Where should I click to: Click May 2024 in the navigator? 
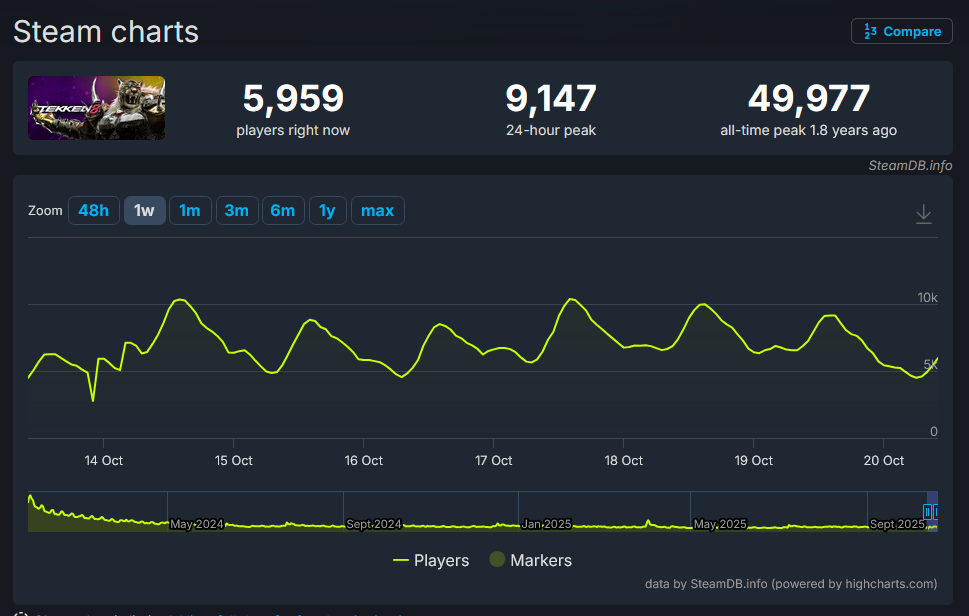197,524
